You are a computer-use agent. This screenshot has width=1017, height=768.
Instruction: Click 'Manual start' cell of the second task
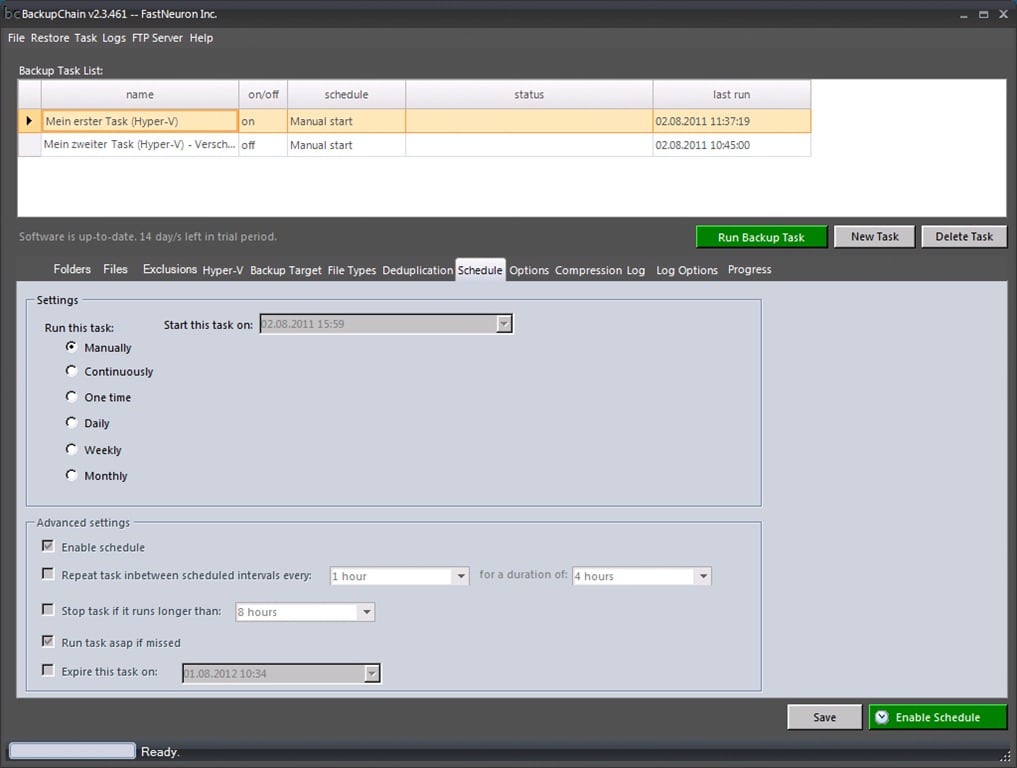346,145
